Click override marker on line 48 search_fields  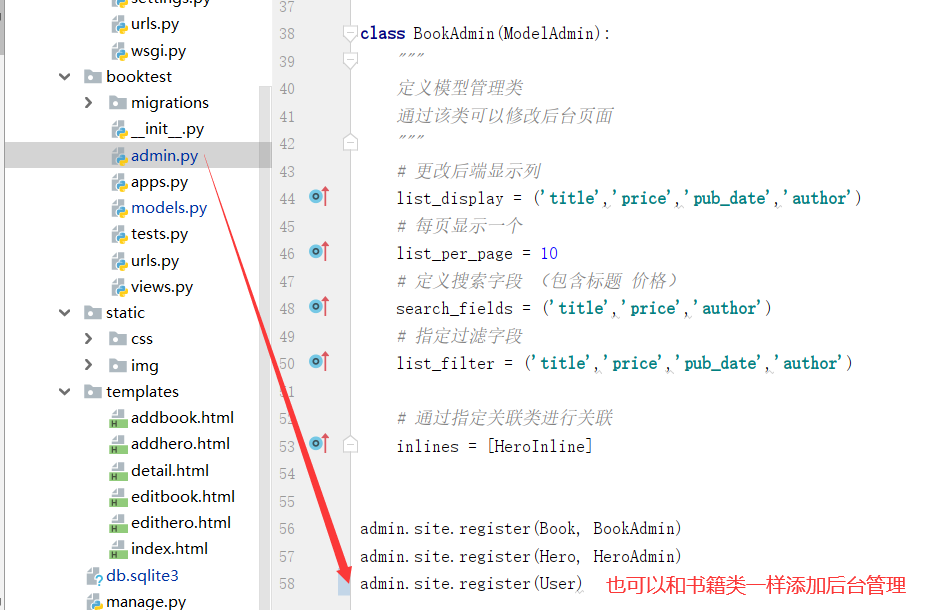(x=319, y=307)
